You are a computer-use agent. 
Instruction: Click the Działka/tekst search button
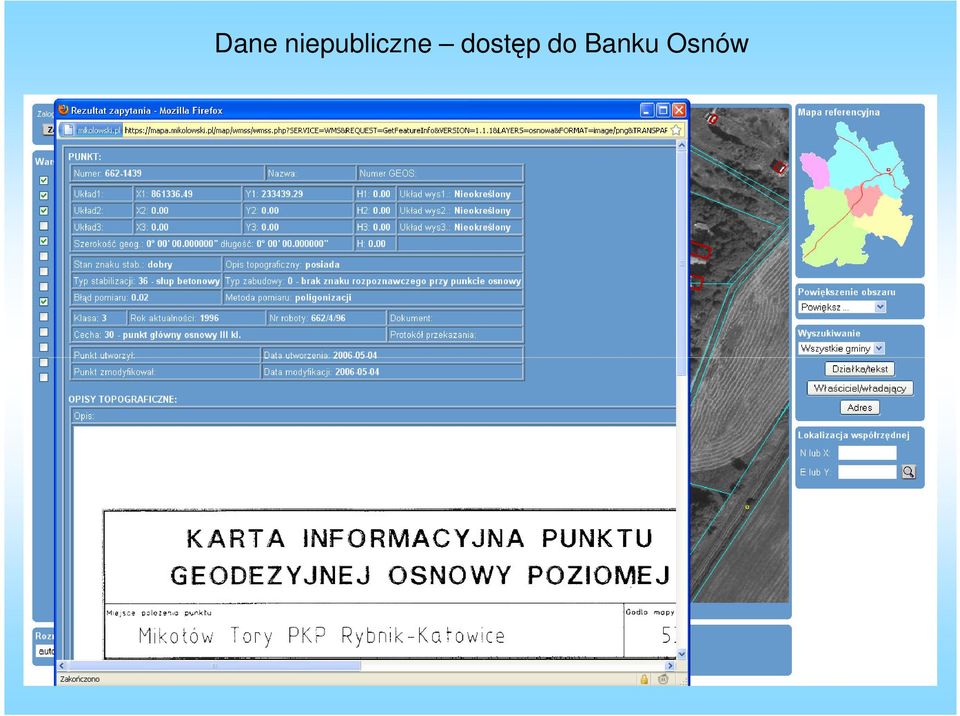click(860, 369)
